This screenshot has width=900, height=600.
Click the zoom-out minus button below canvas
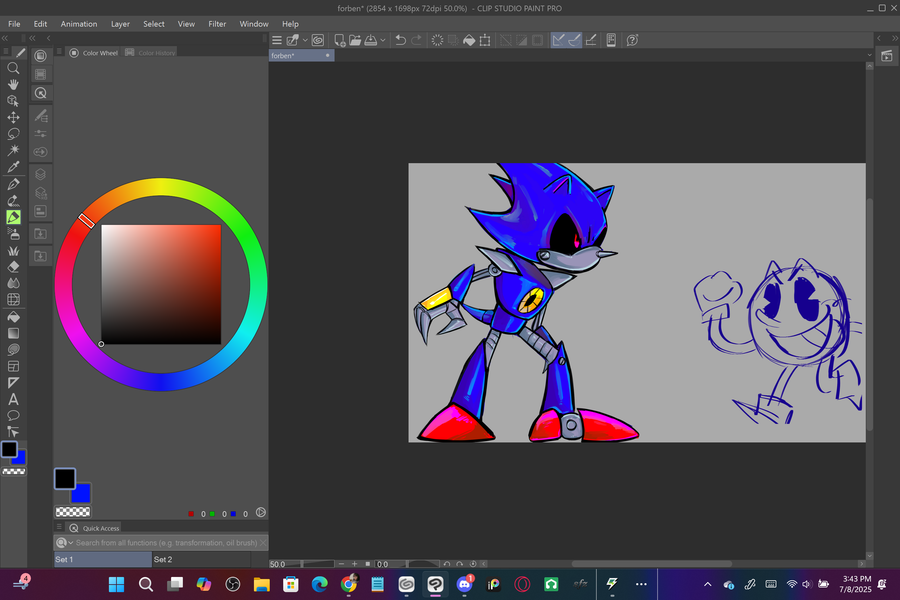click(342, 564)
